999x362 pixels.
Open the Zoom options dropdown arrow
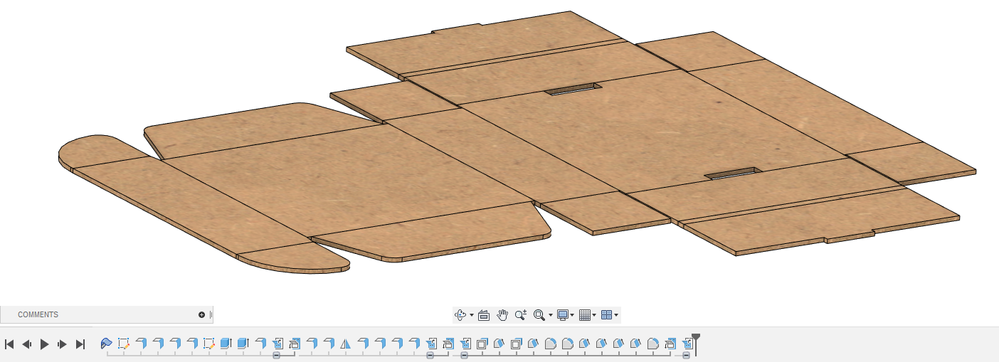coord(550,315)
